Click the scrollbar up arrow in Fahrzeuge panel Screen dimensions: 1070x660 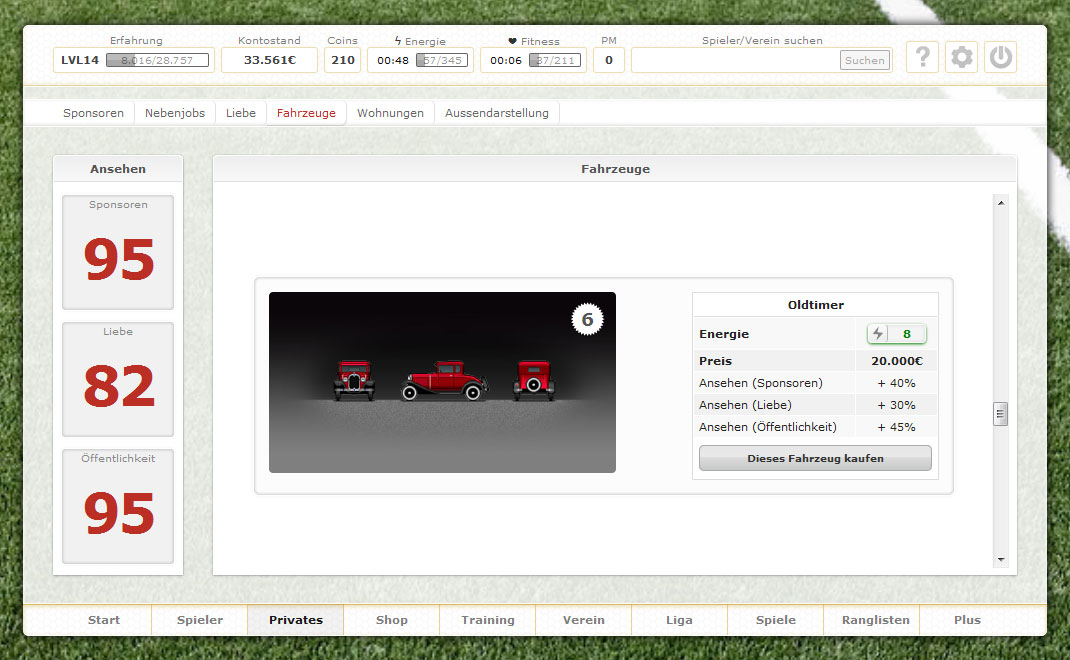(1001, 203)
